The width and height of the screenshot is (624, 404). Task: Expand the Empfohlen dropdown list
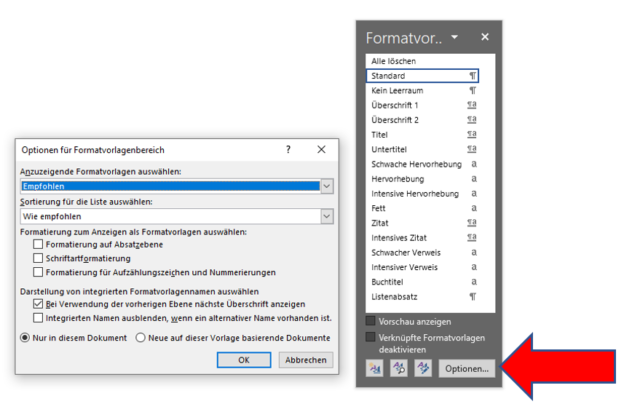[x=326, y=186]
